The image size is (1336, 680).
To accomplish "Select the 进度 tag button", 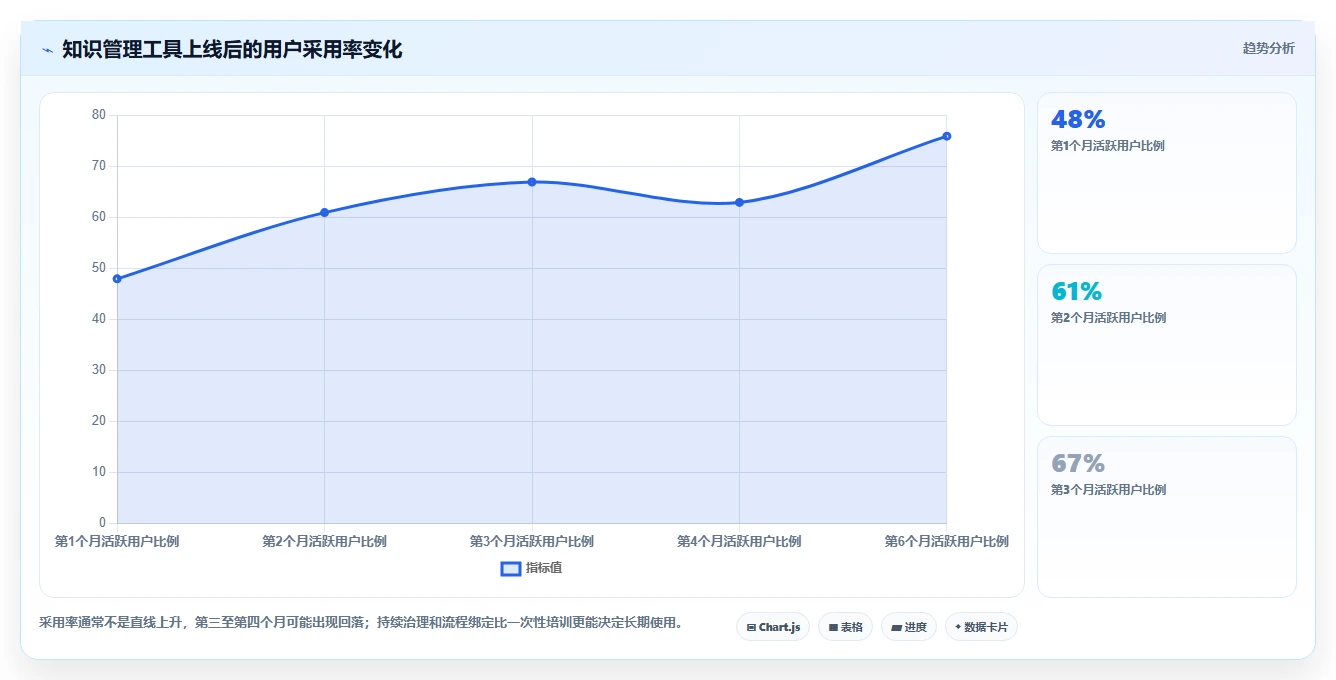I will click(909, 627).
